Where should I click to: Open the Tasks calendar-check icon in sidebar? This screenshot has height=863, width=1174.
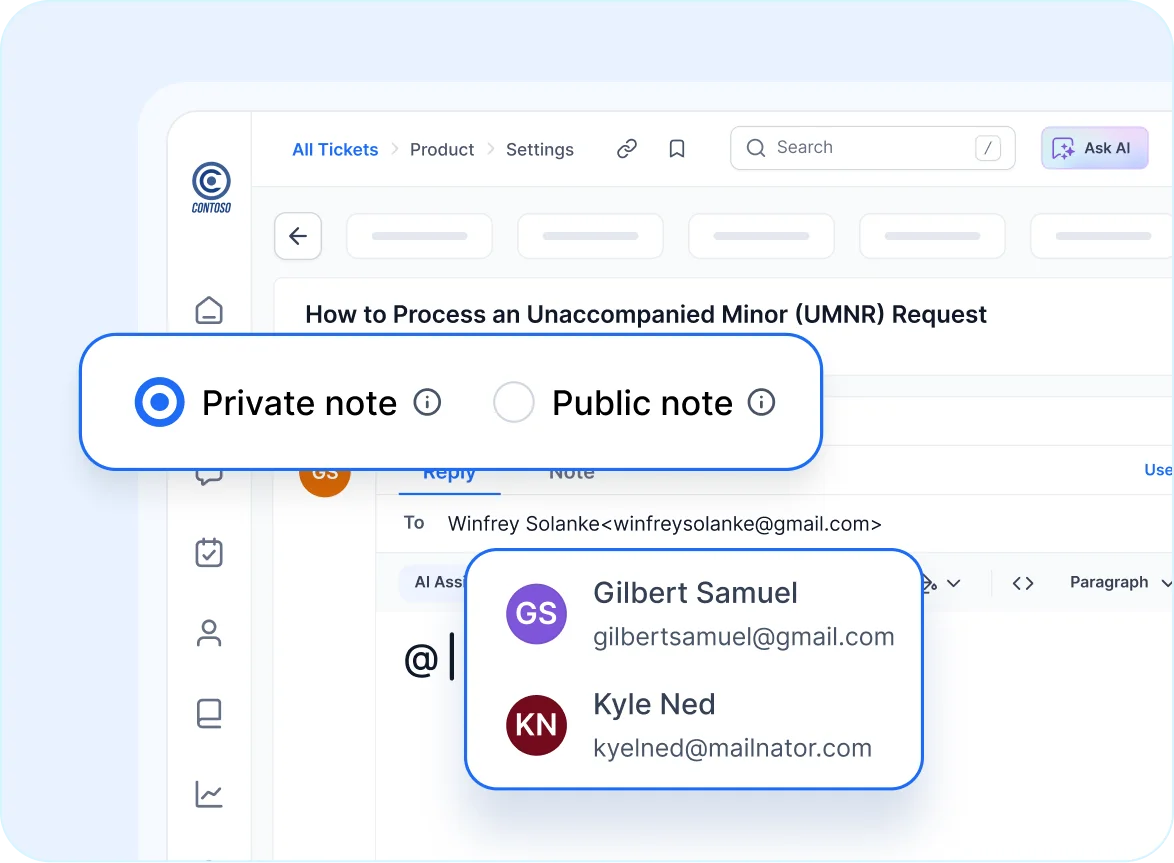click(x=209, y=553)
